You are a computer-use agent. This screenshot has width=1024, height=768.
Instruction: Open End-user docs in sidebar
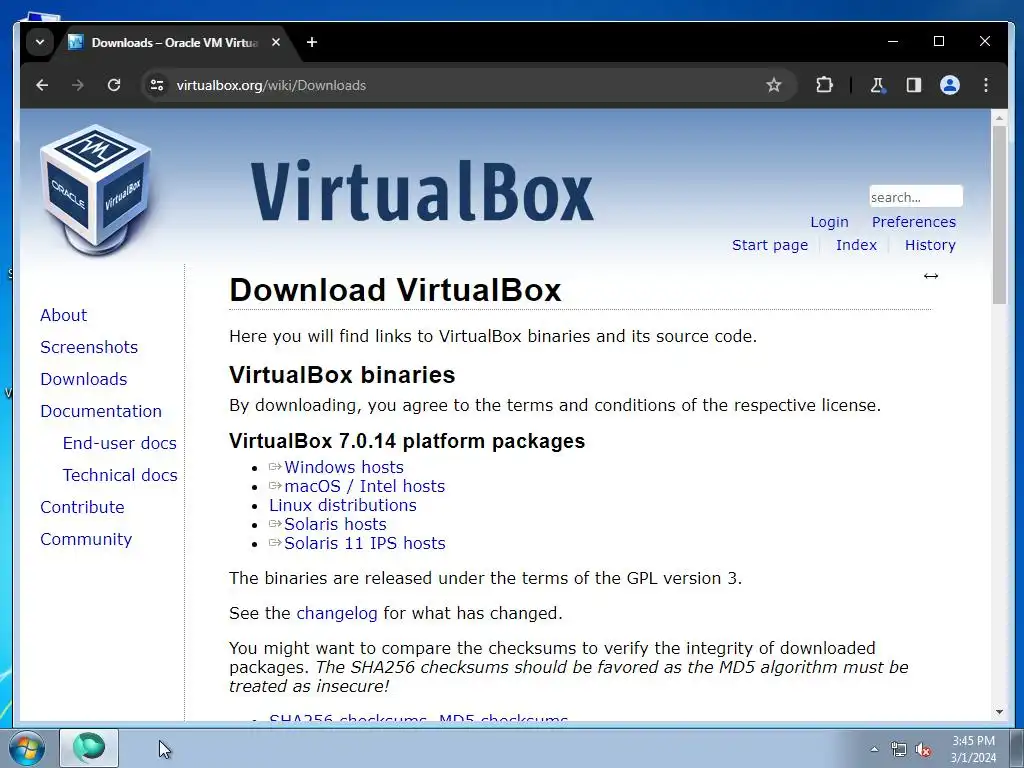click(120, 443)
